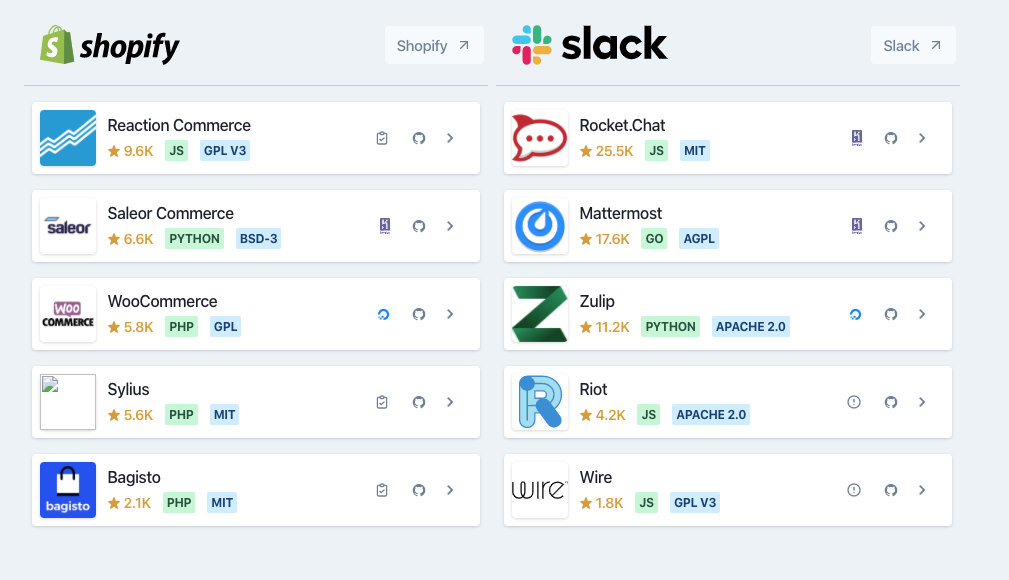The height and width of the screenshot is (580, 1009).
Task: Expand Bagisto details chevron
Action: 450,490
